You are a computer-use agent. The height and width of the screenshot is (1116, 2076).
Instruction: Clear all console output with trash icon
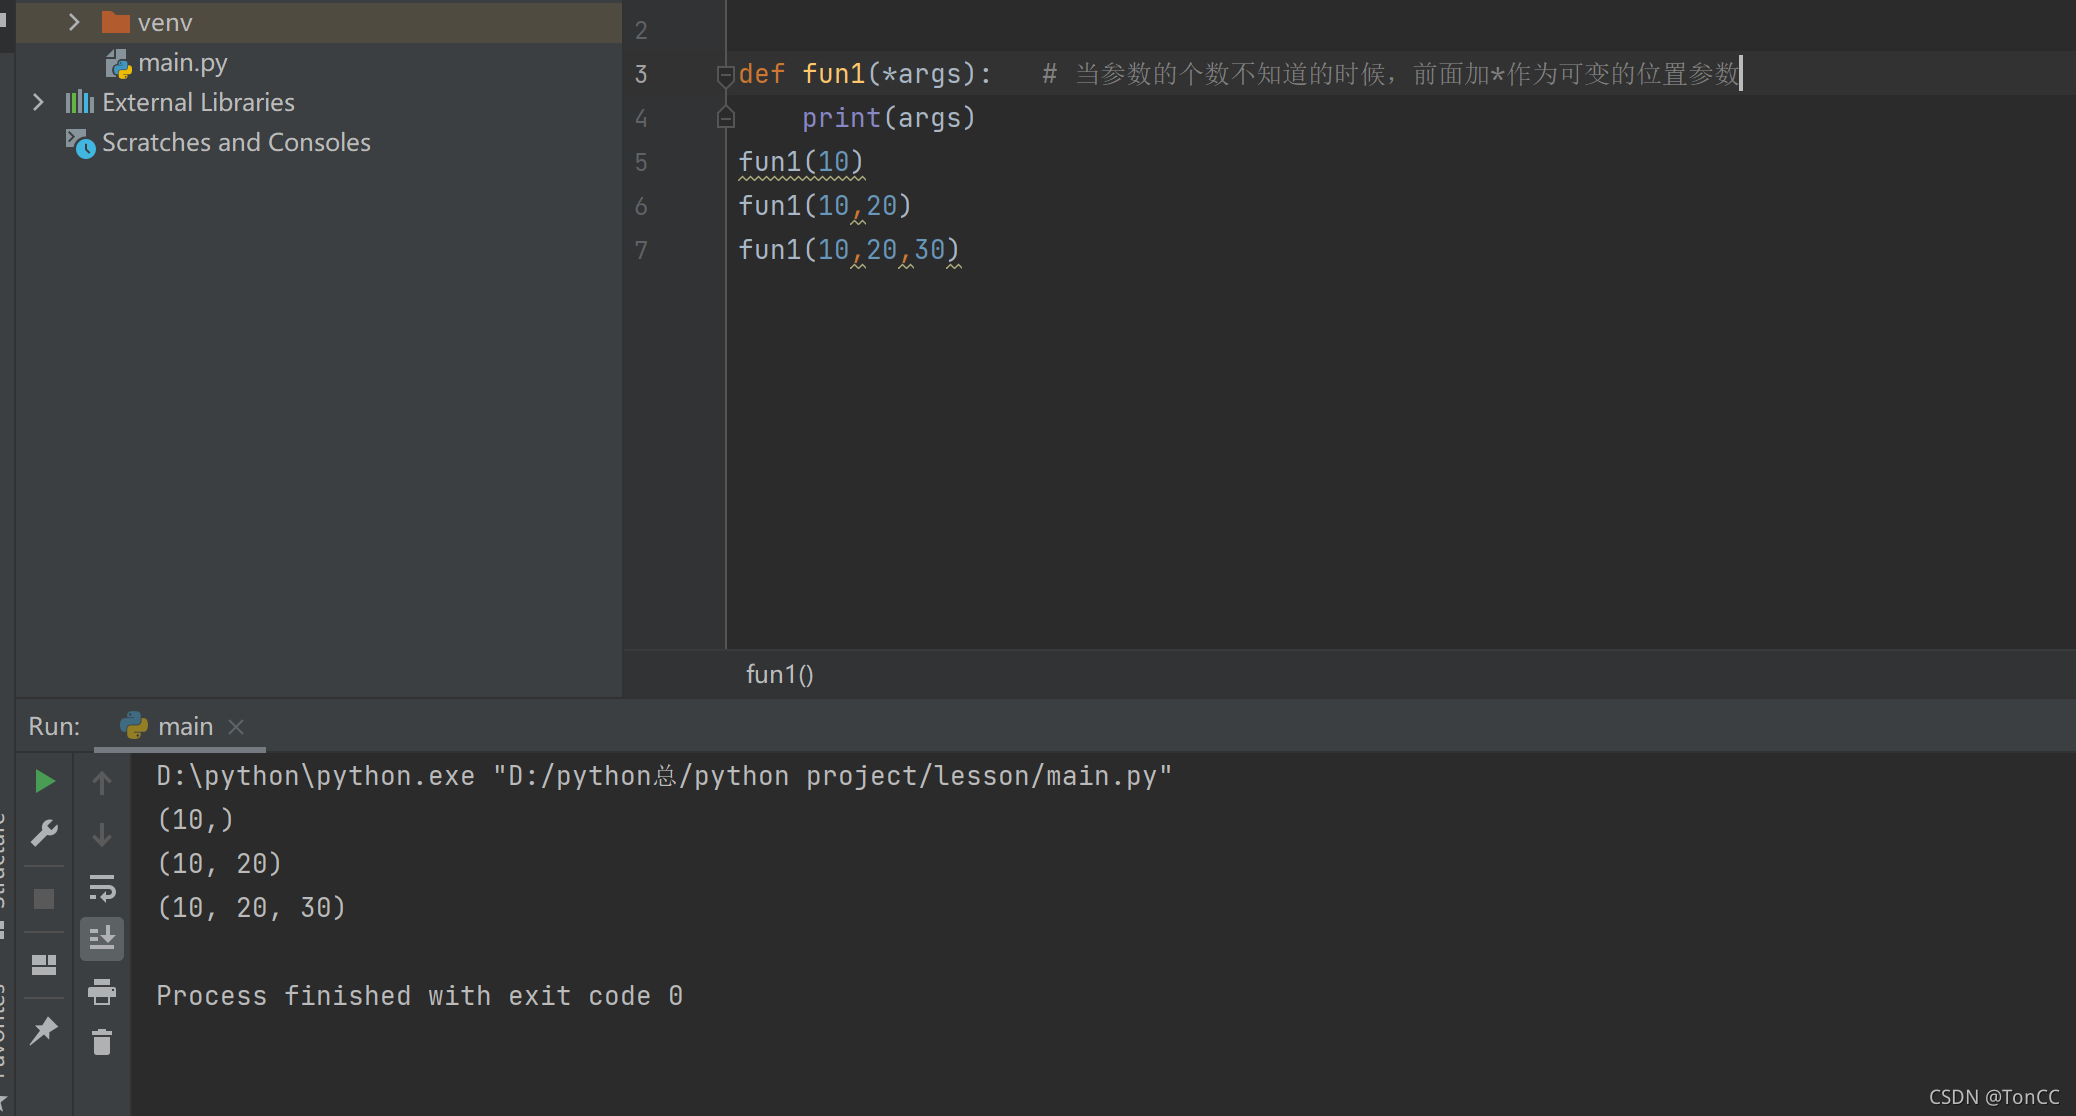tap(102, 1042)
